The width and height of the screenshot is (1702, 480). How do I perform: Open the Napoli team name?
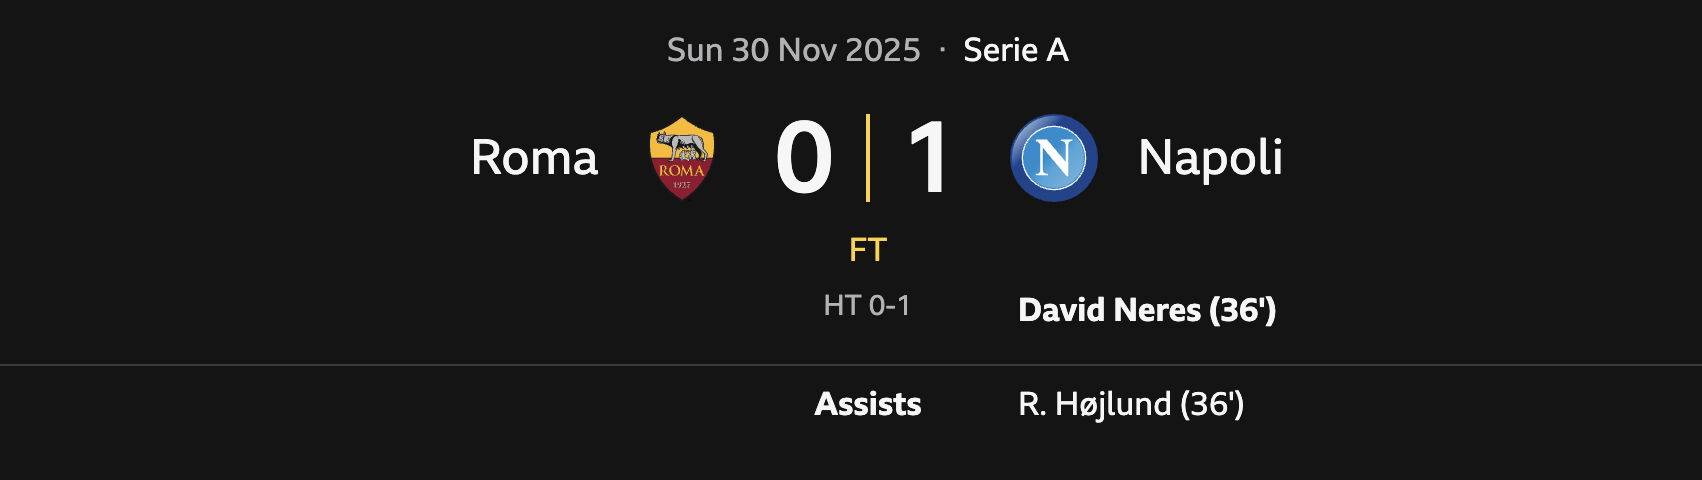(1210, 158)
